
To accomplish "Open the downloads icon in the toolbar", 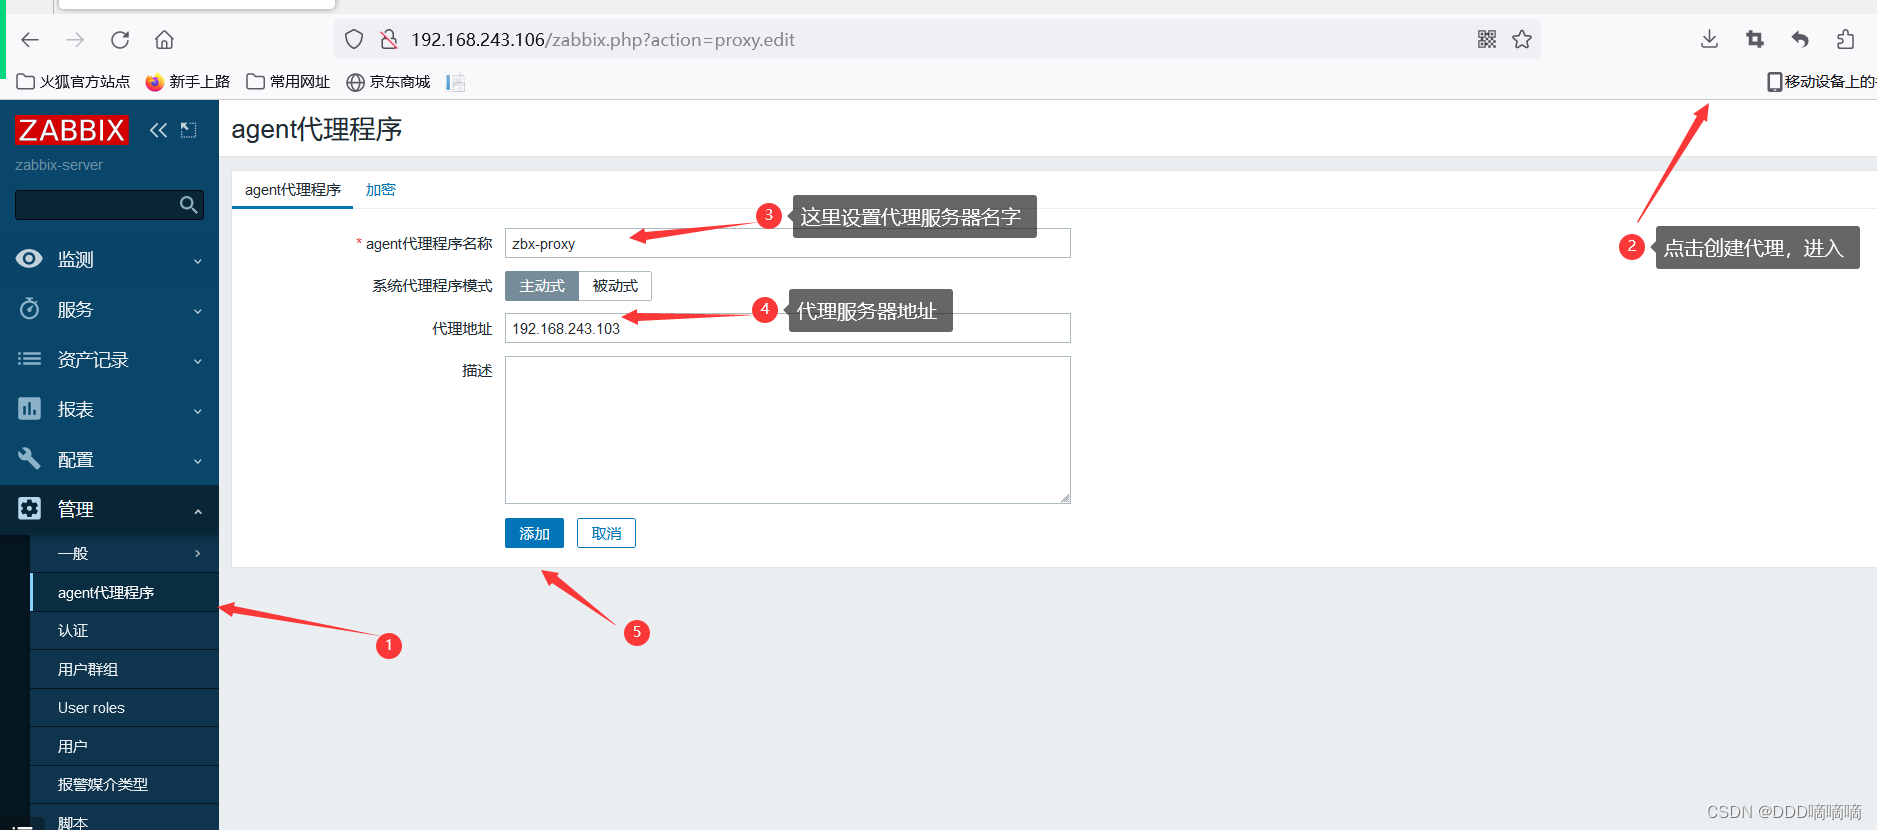I will (x=1709, y=39).
